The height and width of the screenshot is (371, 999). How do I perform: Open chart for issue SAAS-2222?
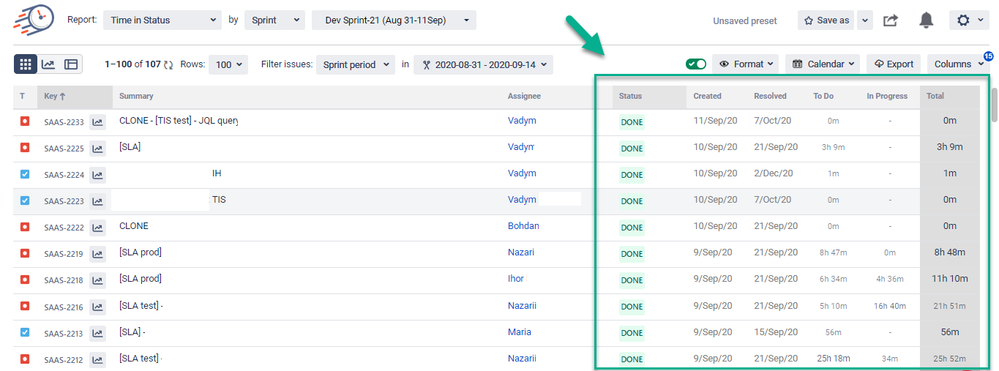[x=97, y=228]
